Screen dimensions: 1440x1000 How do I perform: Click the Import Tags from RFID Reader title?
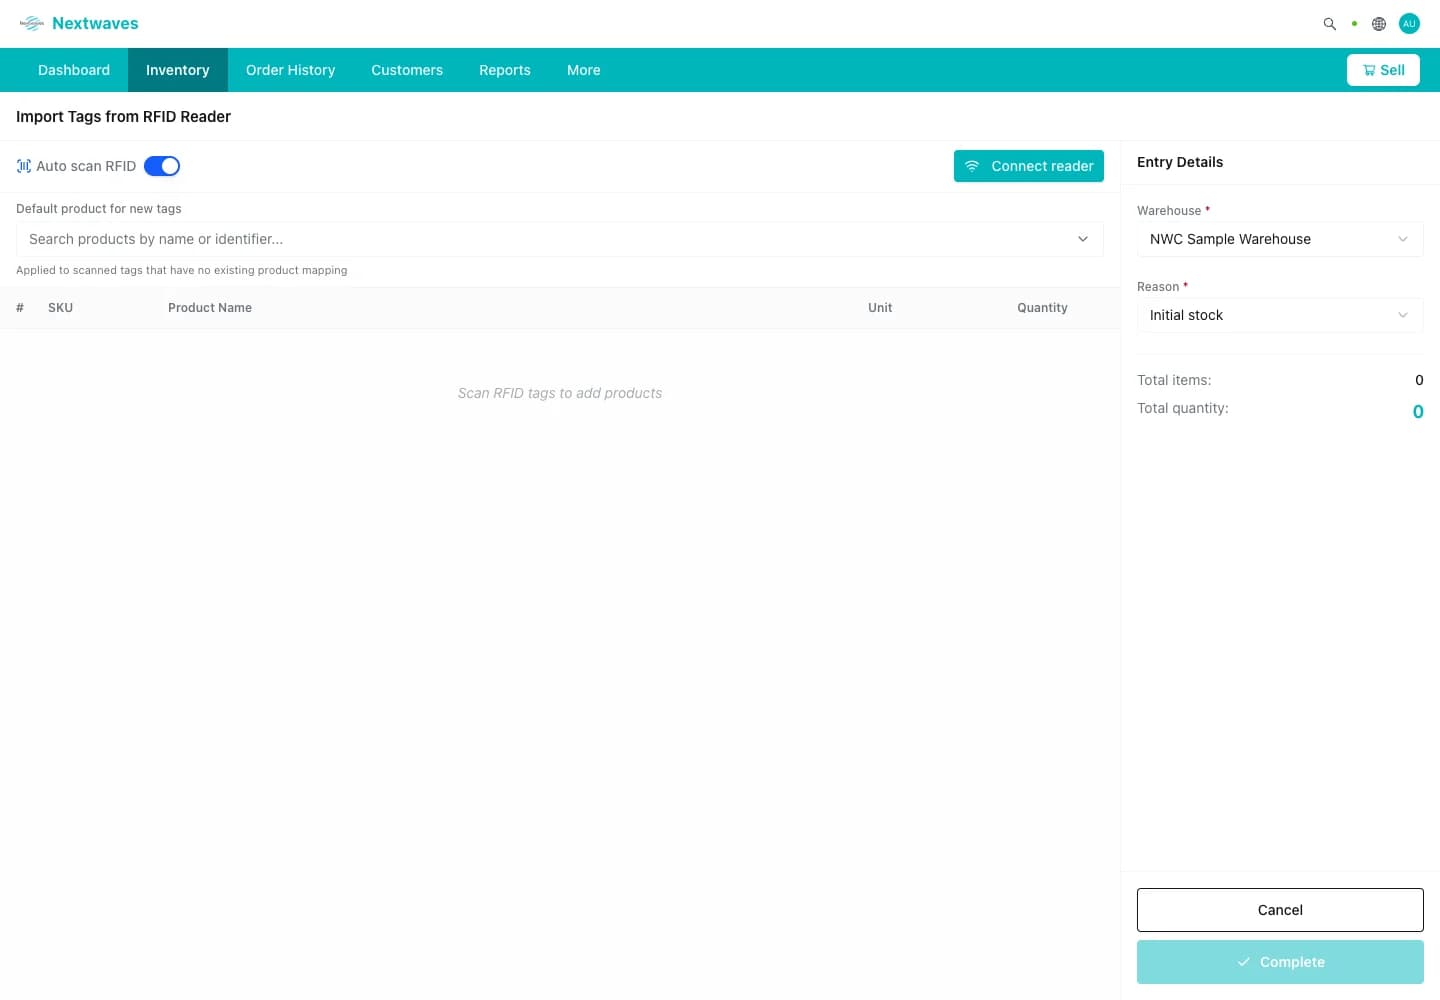(x=123, y=117)
